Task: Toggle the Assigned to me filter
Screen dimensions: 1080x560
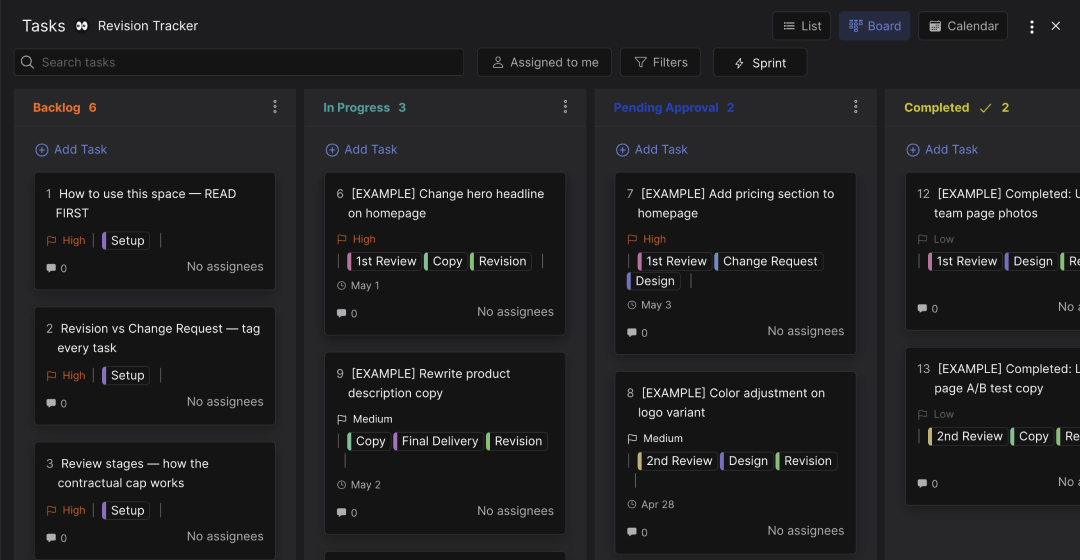Action: [x=544, y=63]
